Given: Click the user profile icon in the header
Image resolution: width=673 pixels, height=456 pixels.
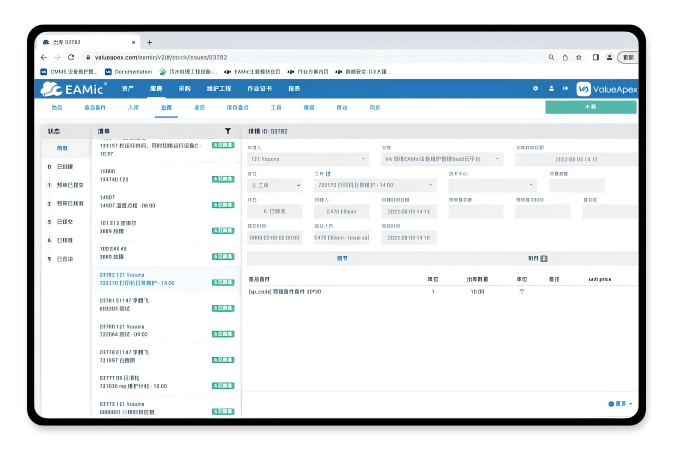Looking at the screenshot, I should pos(550,89).
